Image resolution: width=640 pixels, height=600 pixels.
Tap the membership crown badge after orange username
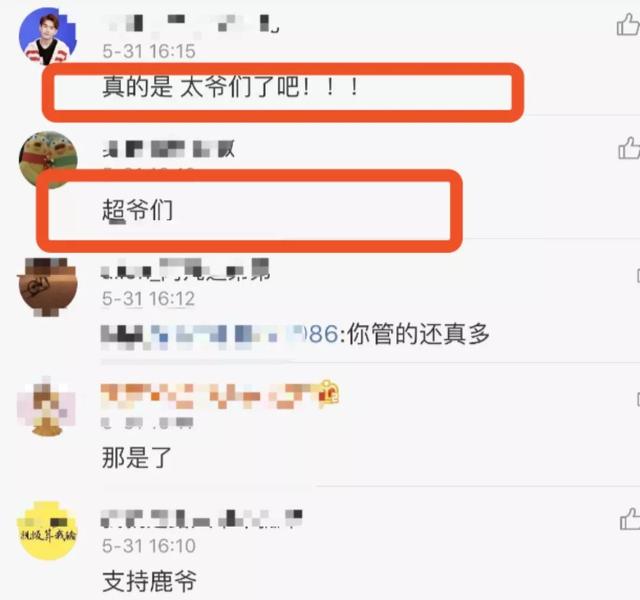pyautogui.click(x=329, y=392)
